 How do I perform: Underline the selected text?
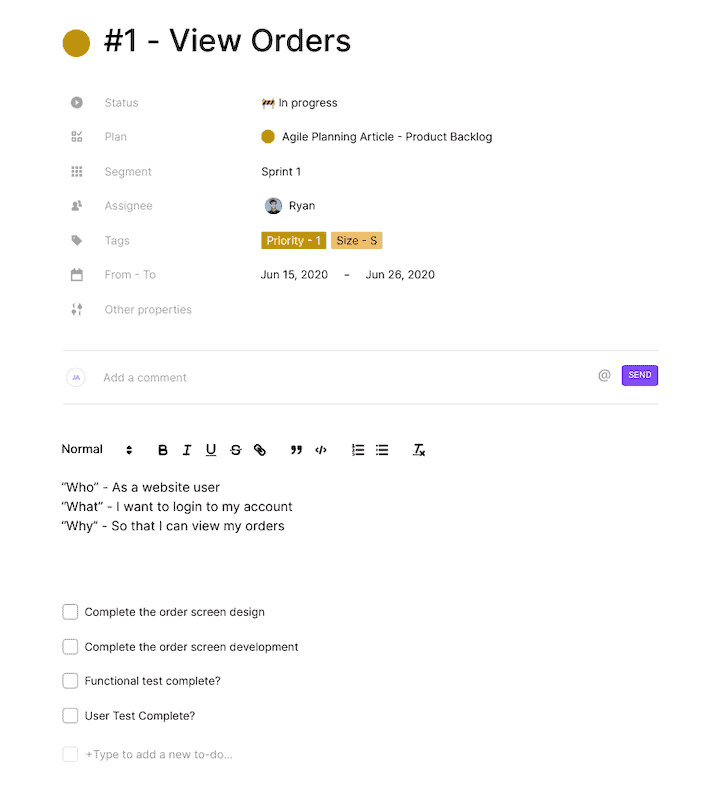[211, 450]
